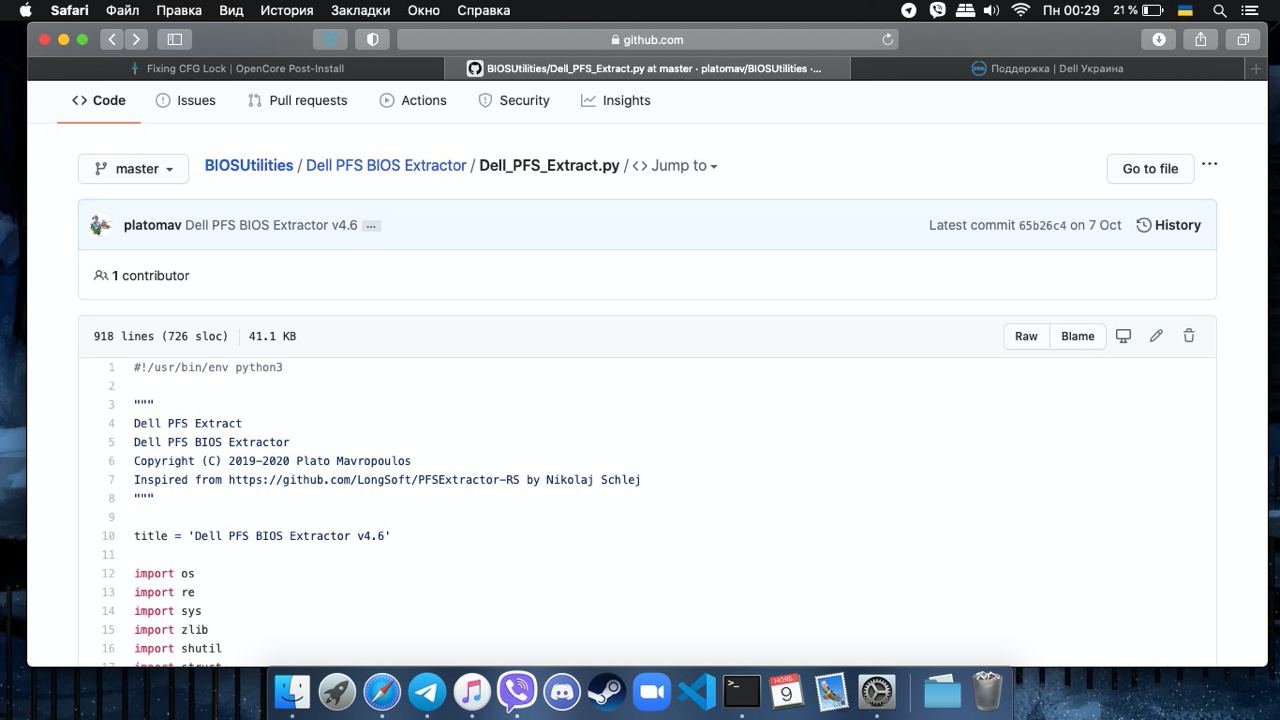The image size is (1280, 720).
Task: Expand commit message ellipsis
Action: click(x=371, y=226)
